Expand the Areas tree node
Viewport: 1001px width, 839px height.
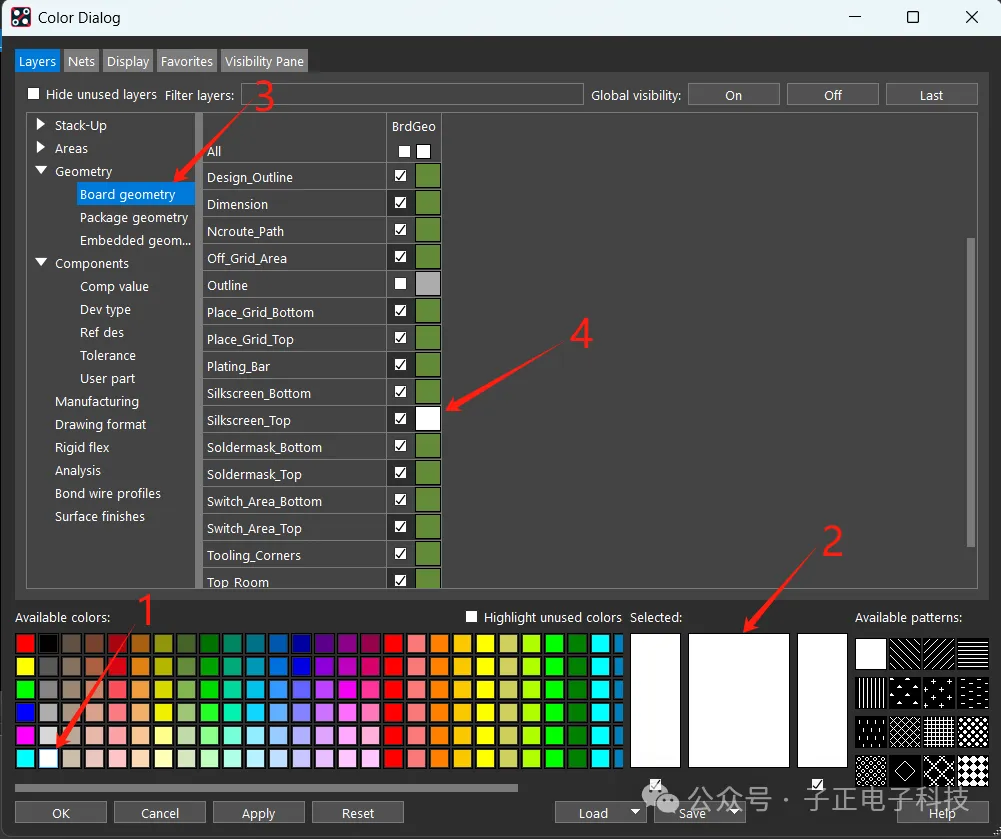click(x=41, y=147)
